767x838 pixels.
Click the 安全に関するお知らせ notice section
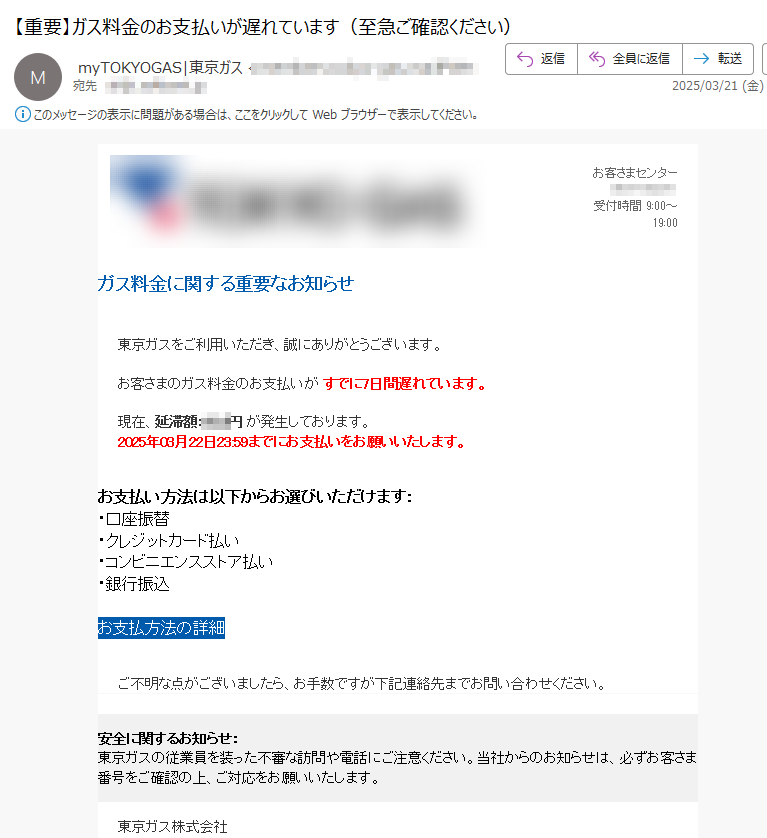[398, 758]
